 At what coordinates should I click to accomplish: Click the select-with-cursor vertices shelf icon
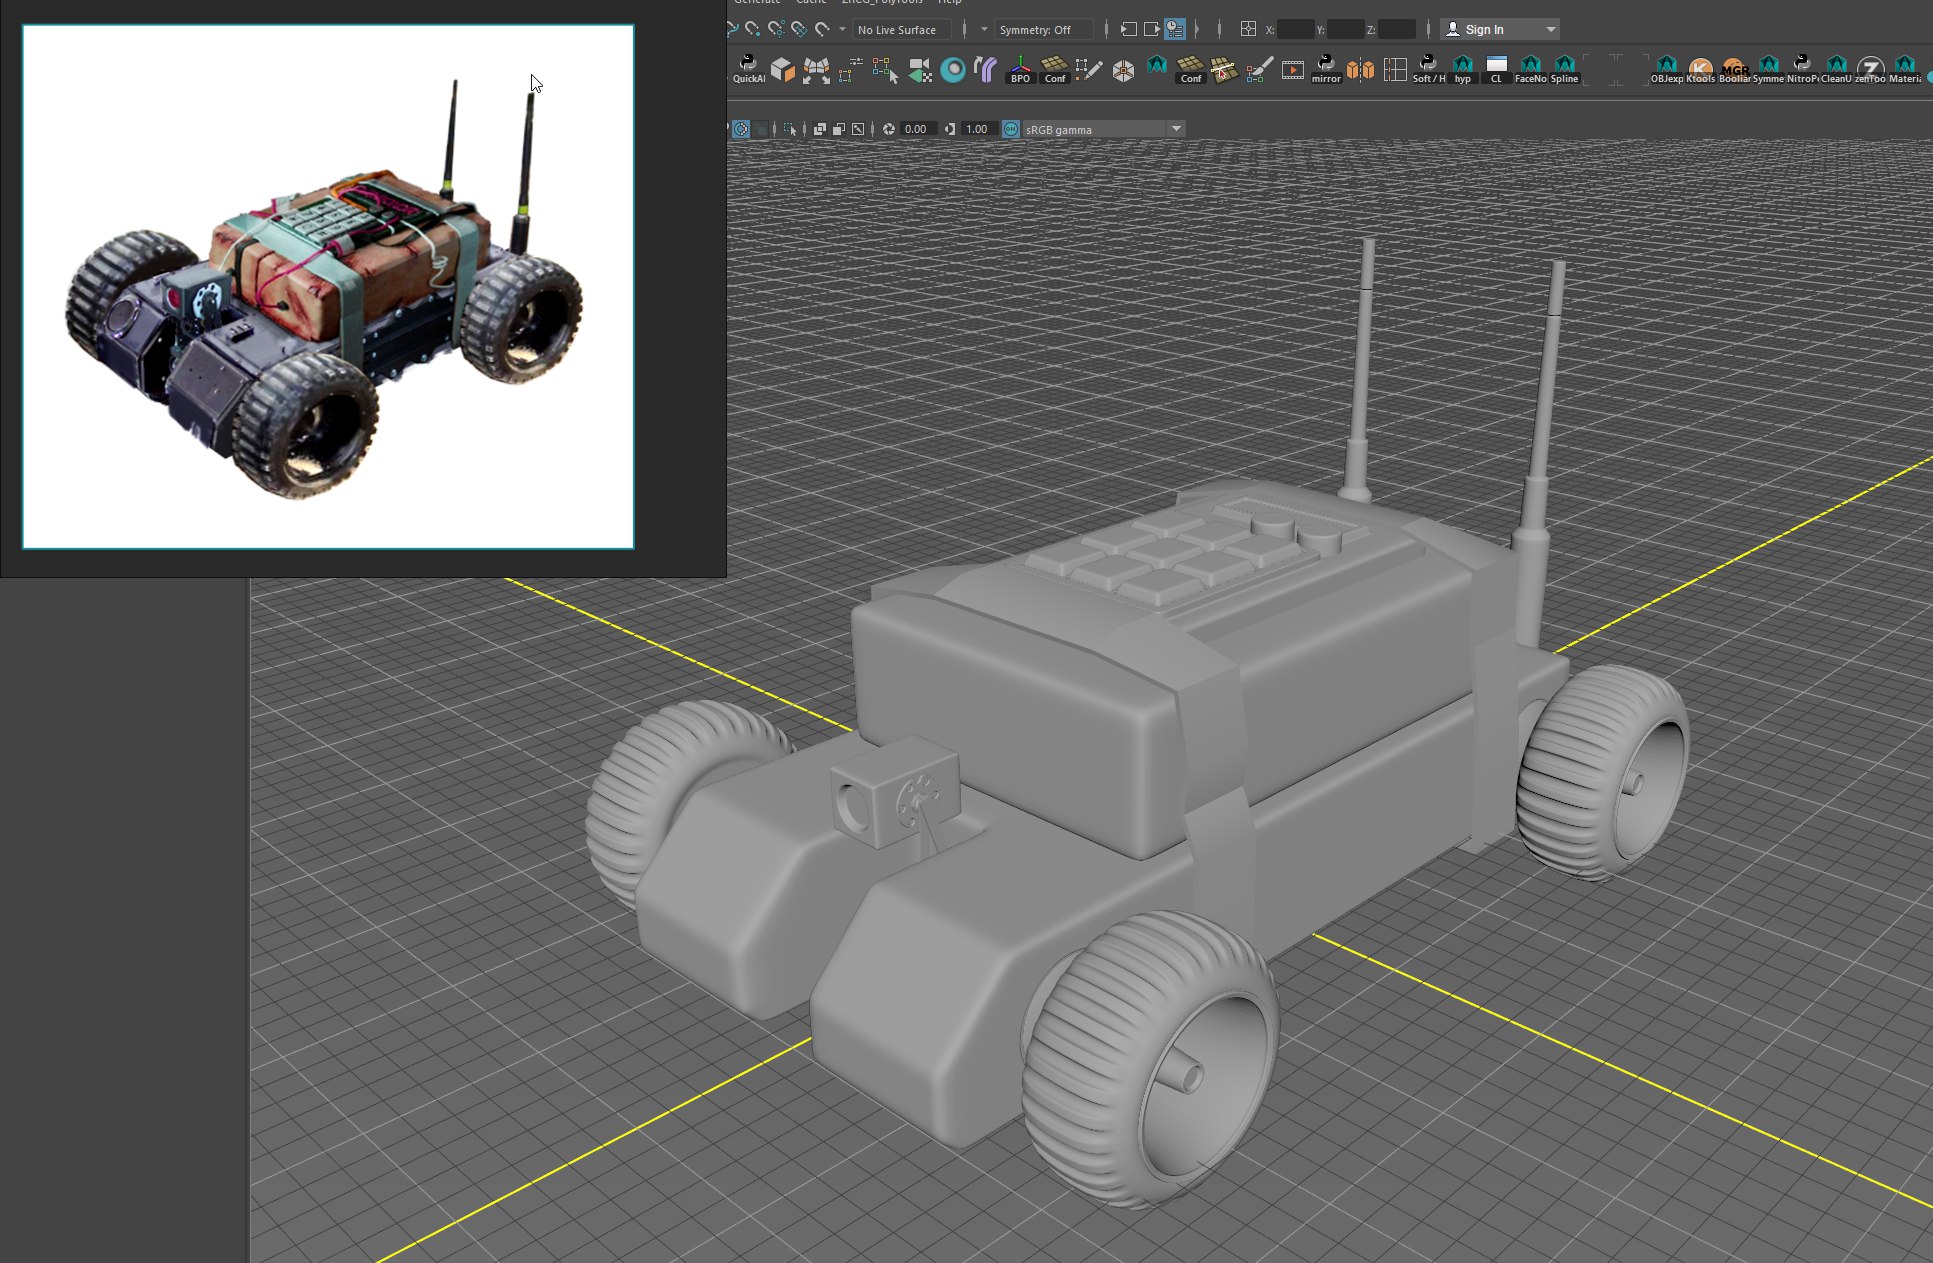884,70
